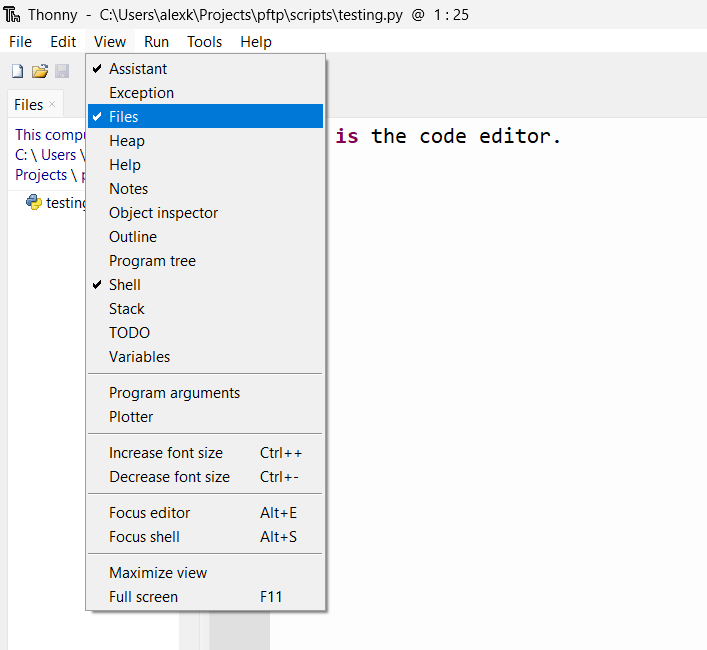Select Focus editor menu entry

tap(205, 513)
